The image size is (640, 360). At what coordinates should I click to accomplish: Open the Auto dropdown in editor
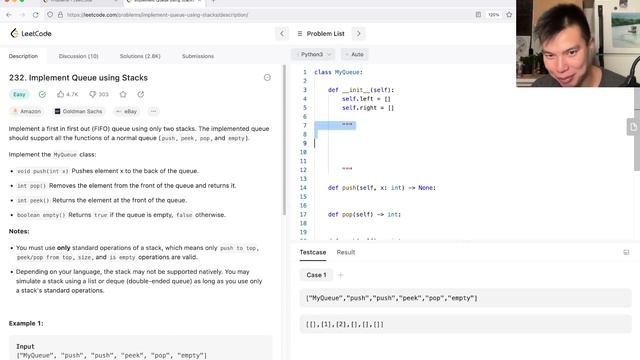coord(355,54)
